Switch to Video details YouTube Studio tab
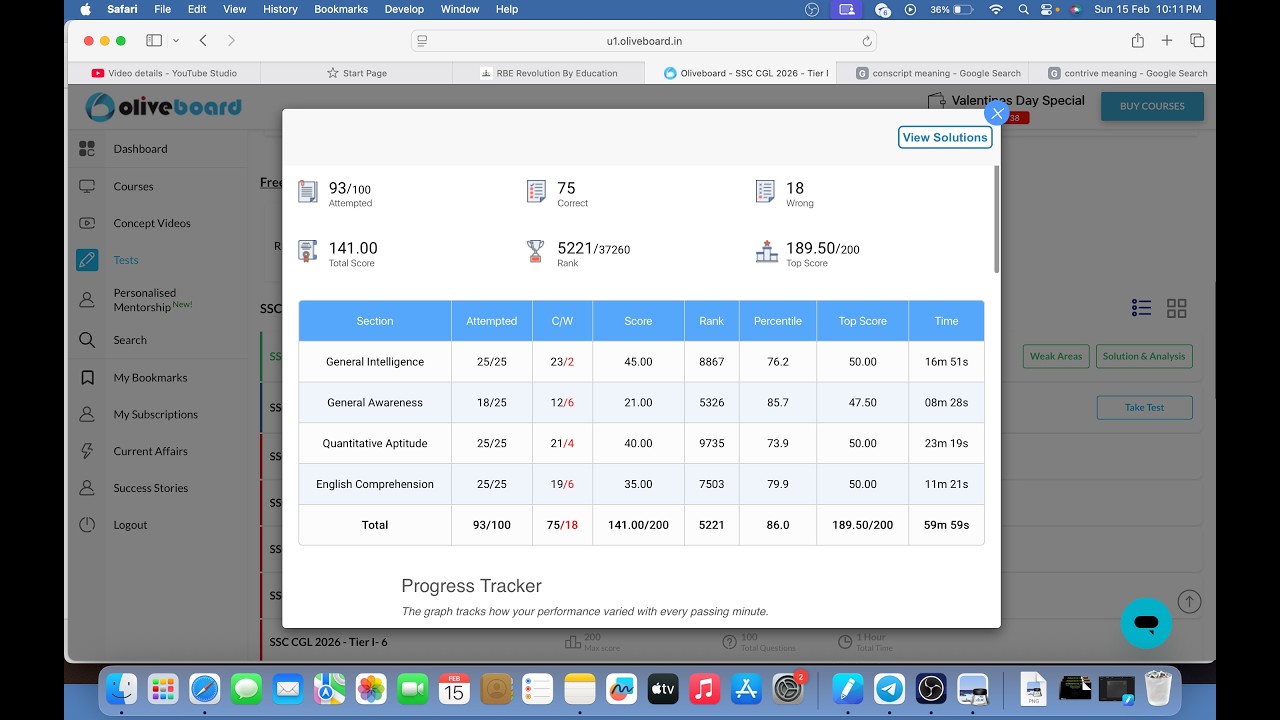The image size is (1280, 720). pos(165,73)
